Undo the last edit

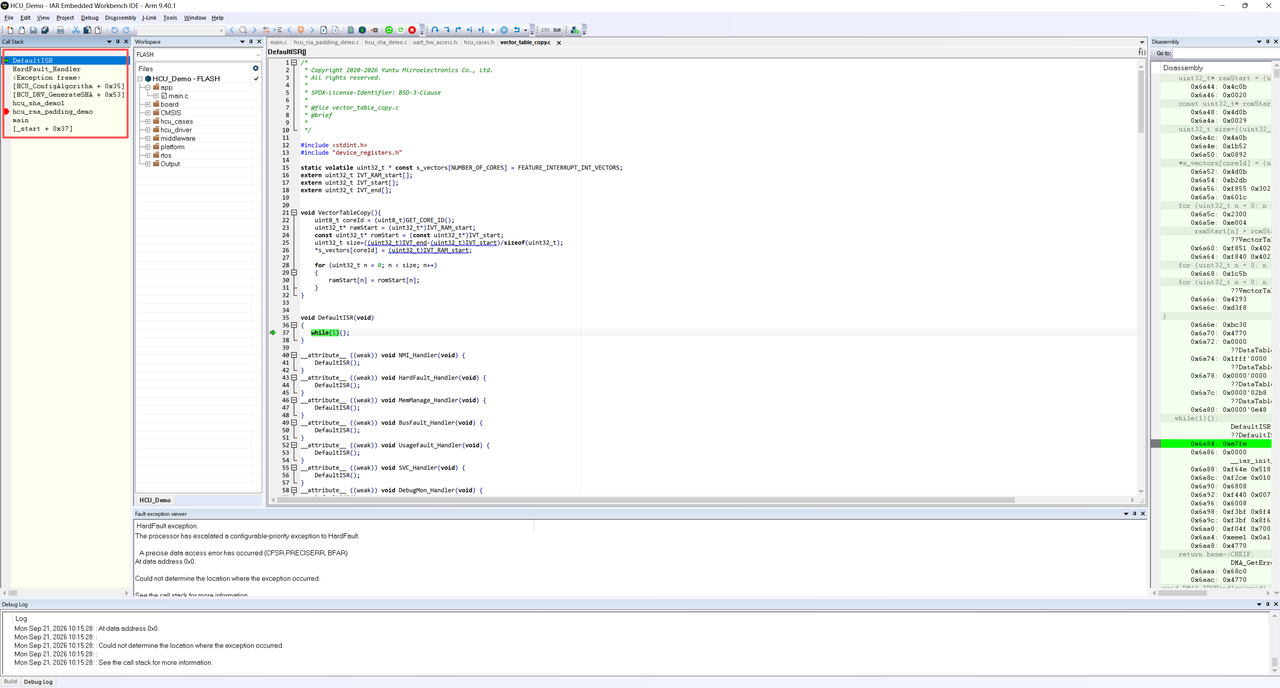coord(114,30)
